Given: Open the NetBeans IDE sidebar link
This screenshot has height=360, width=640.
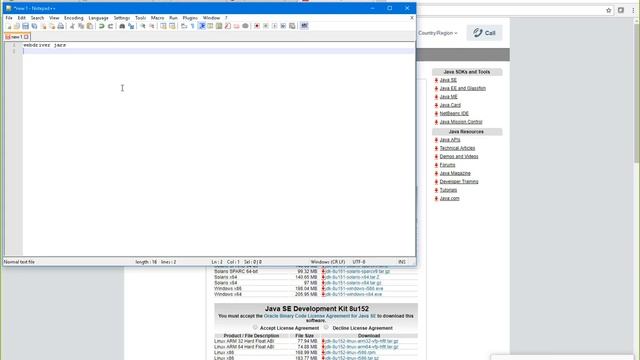Looking at the screenshot, I should pos(454,113).
